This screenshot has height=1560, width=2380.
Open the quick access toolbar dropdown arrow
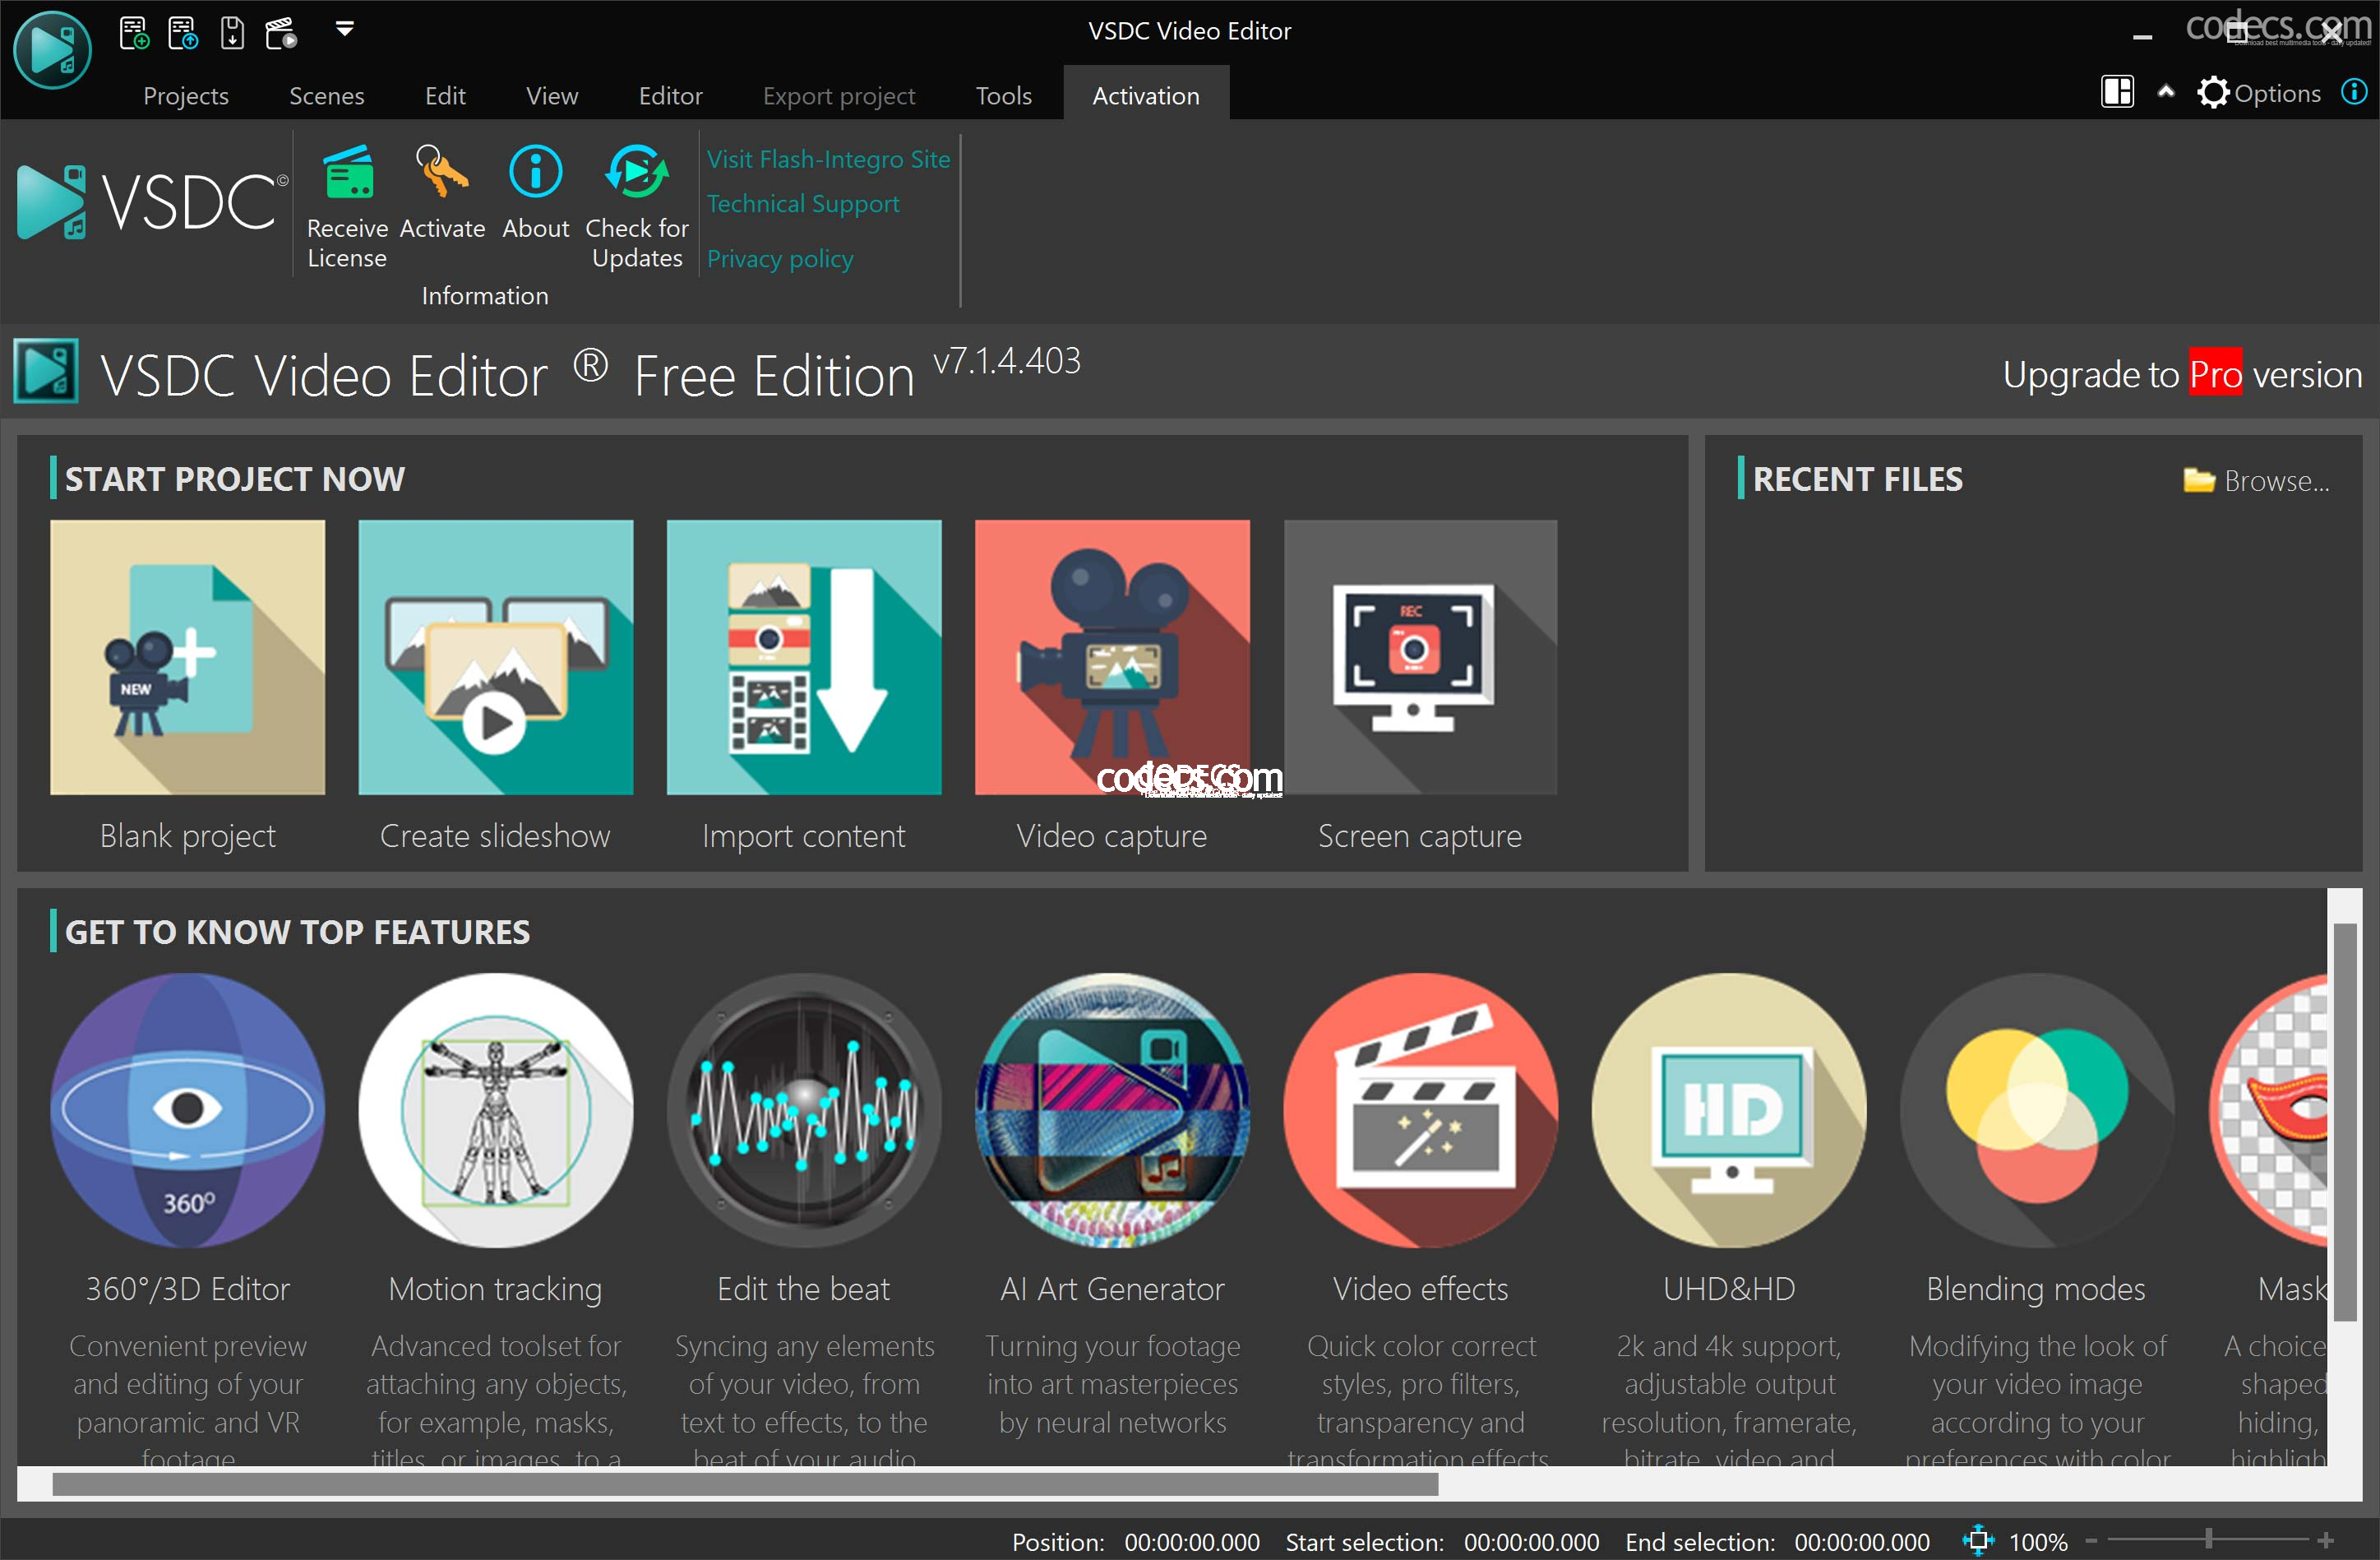tap(344, 30)
